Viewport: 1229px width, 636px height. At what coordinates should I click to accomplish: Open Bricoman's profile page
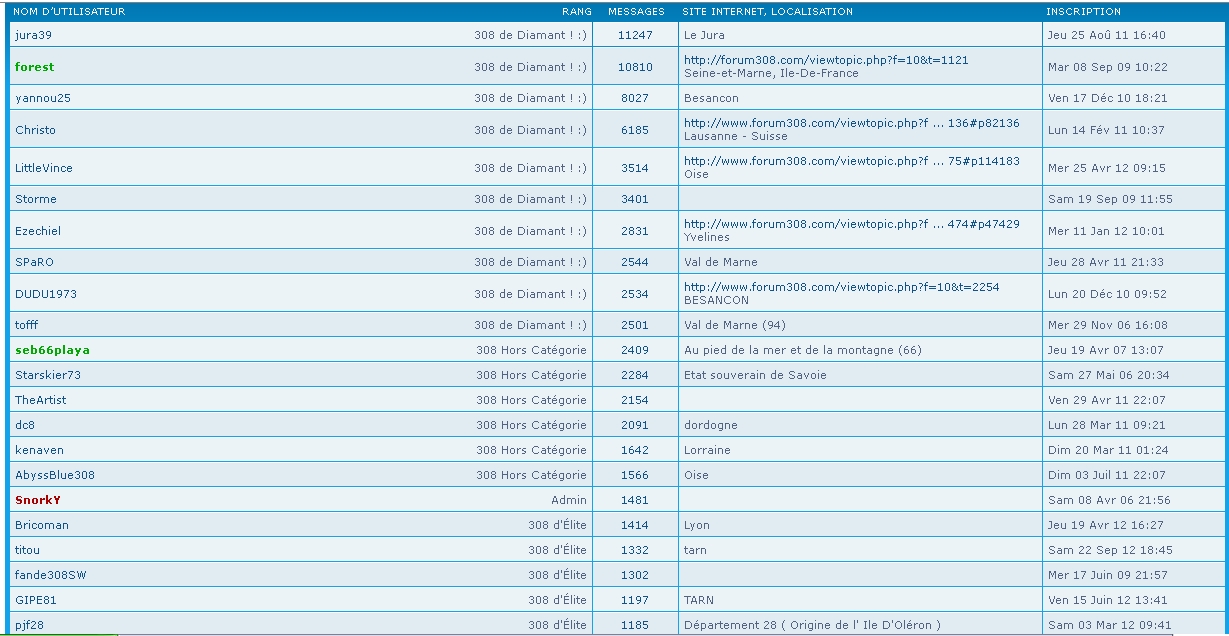(42, 525)
